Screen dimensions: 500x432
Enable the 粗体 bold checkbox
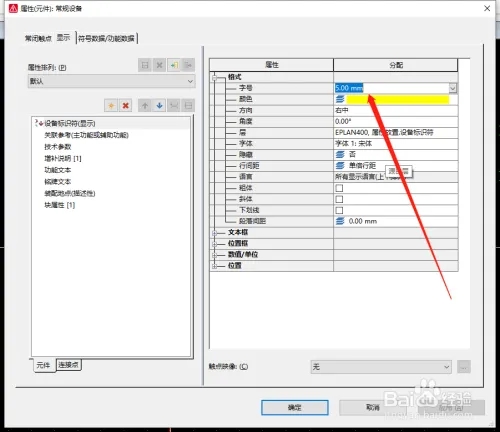(339, 188)
